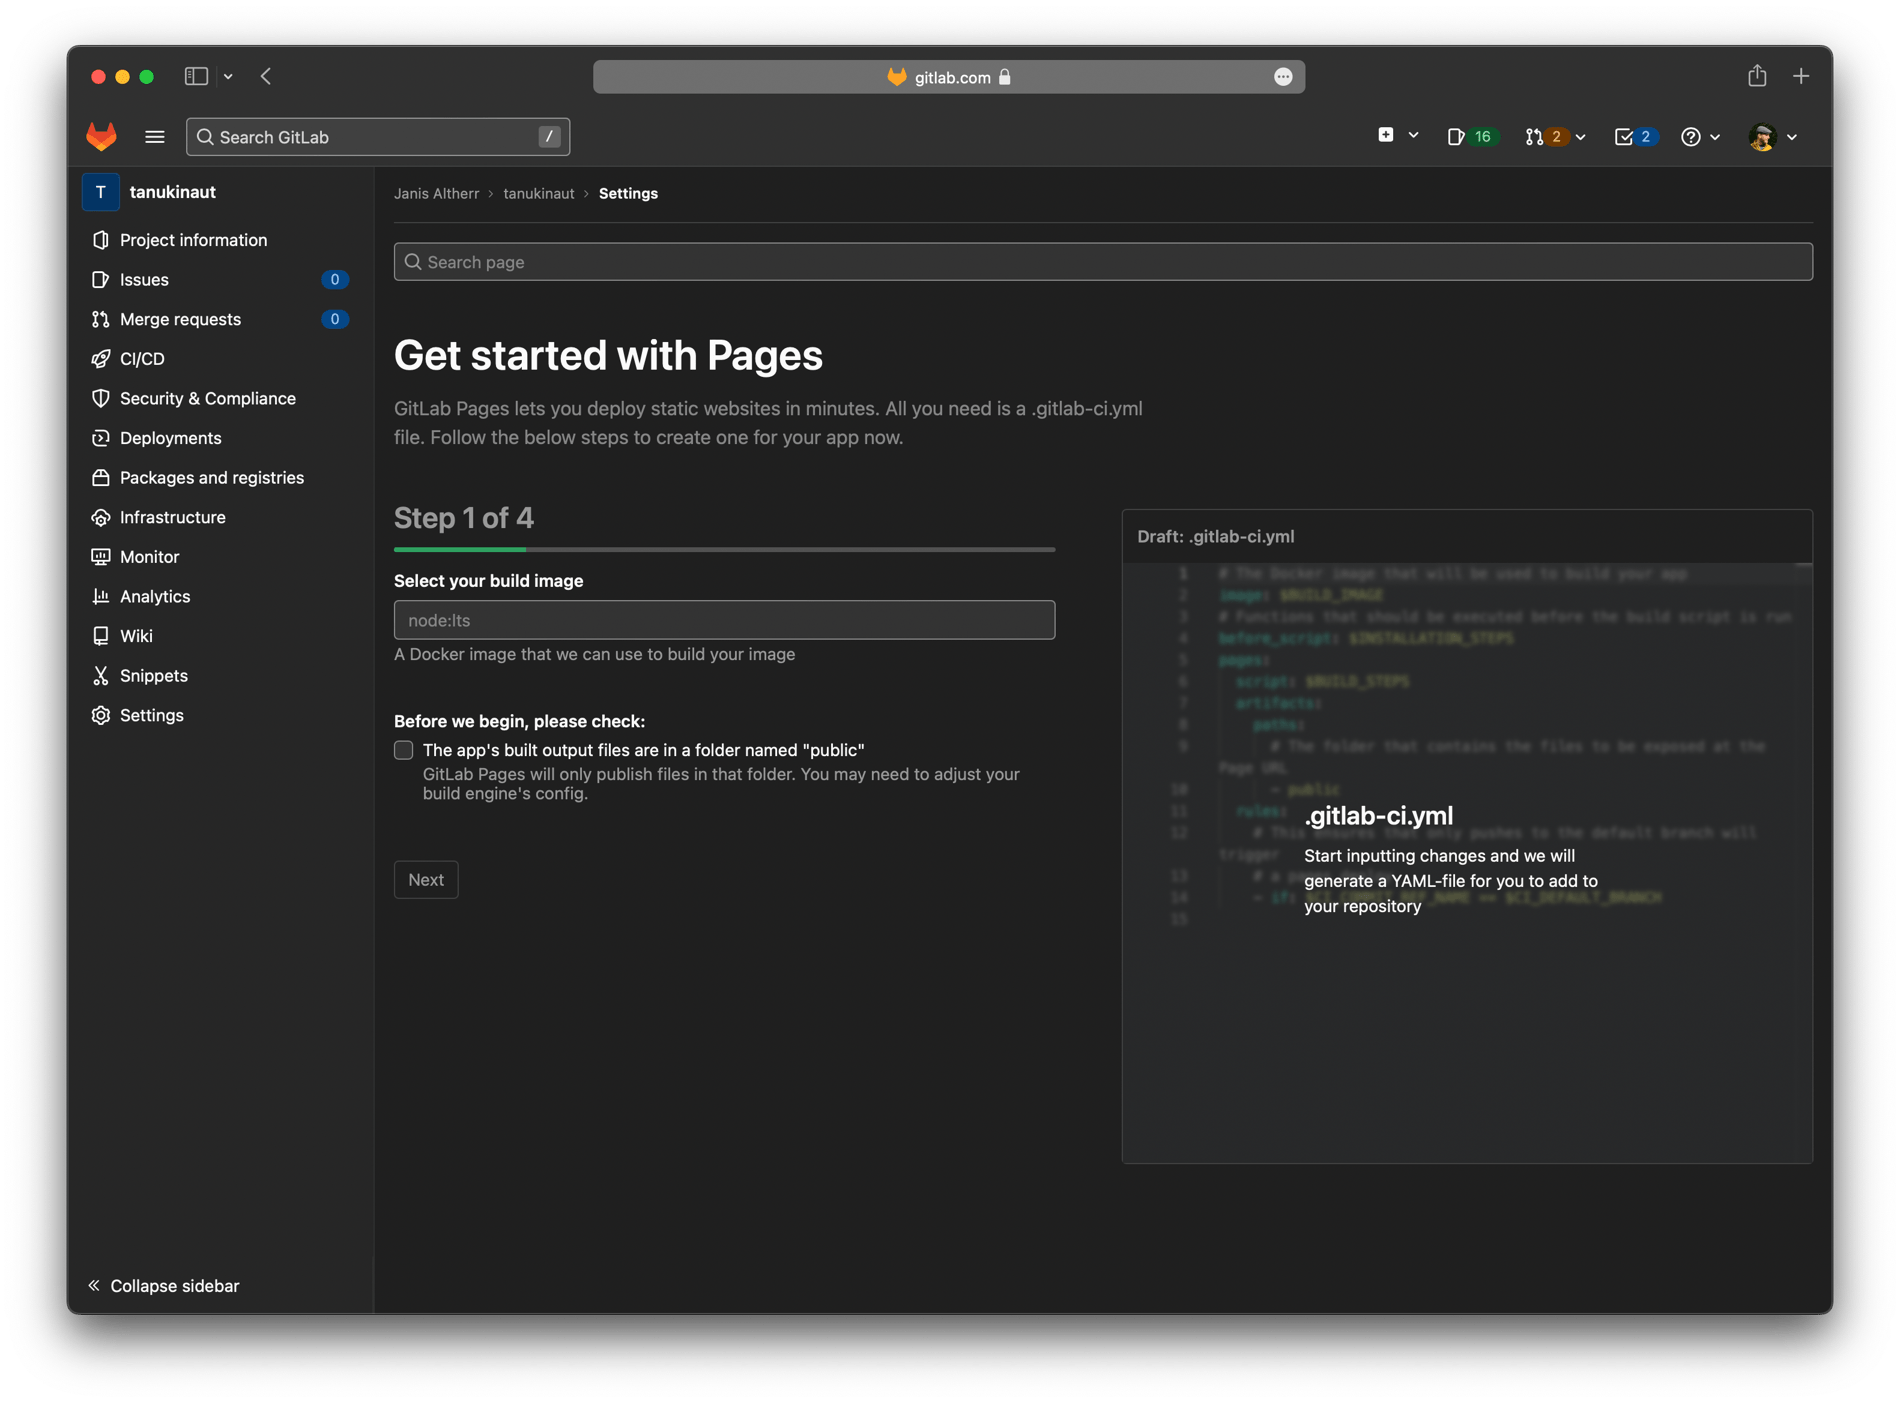Expand the new item creation dropdown
The image size is (1900, 1403).
(1397, 136)
